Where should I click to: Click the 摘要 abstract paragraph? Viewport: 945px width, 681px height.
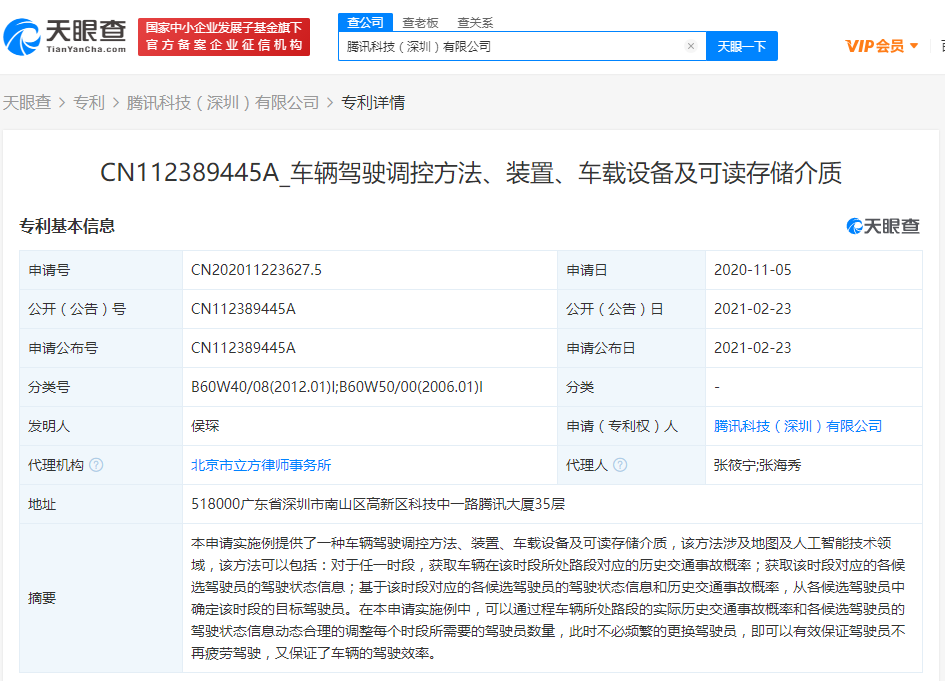click(548, 598)
